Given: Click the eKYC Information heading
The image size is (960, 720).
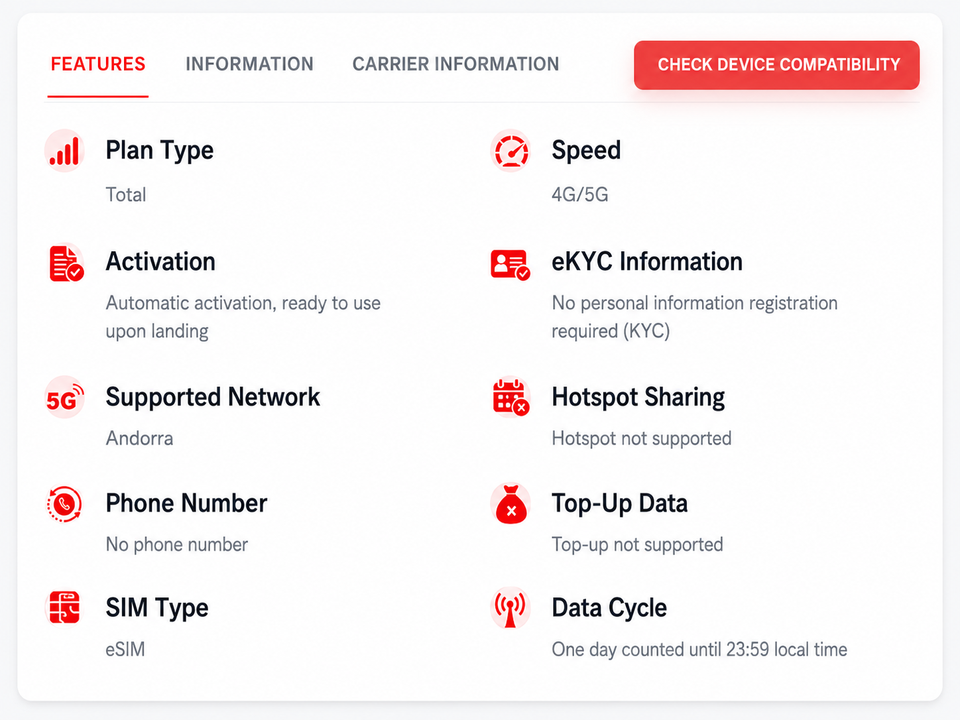Looking at the screenshot, I should coord(647,261).
